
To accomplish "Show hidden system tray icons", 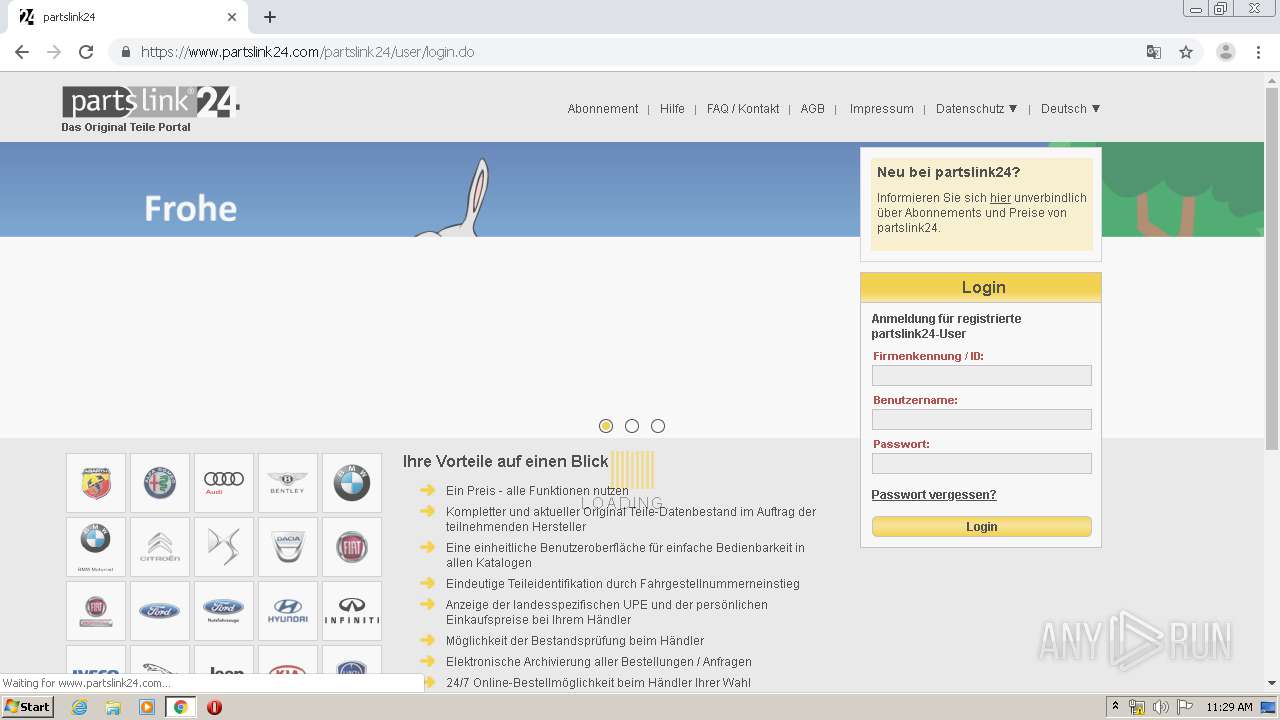I will (1115, 707).
